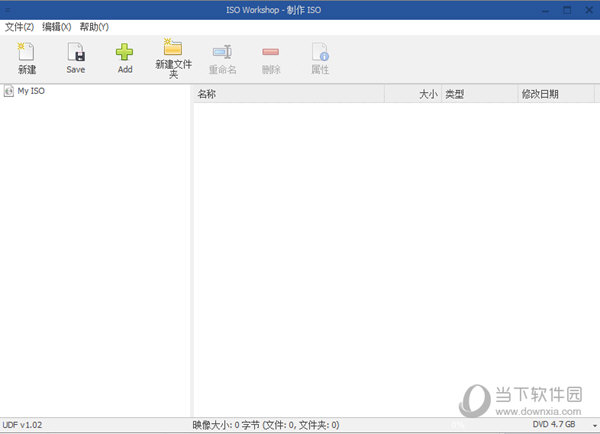Click the 映像大小: 0 字节 status text
The image size is (600, 434).
pyautogui.click(x=266, y=425)
